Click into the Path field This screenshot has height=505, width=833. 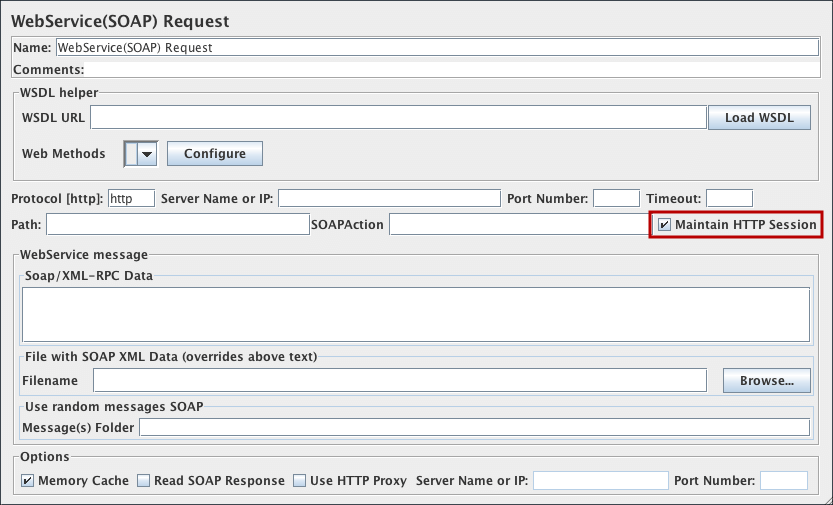coord(178,225)
